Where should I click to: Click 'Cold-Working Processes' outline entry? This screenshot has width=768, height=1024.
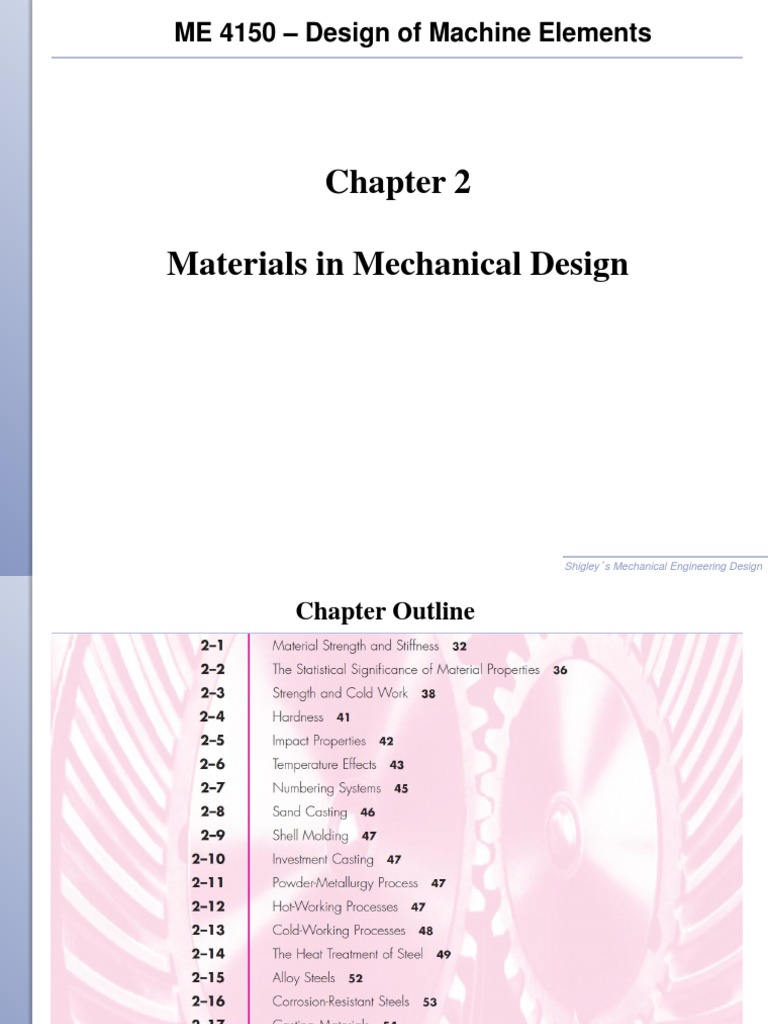pyautogui.click(x=338, y=930)
